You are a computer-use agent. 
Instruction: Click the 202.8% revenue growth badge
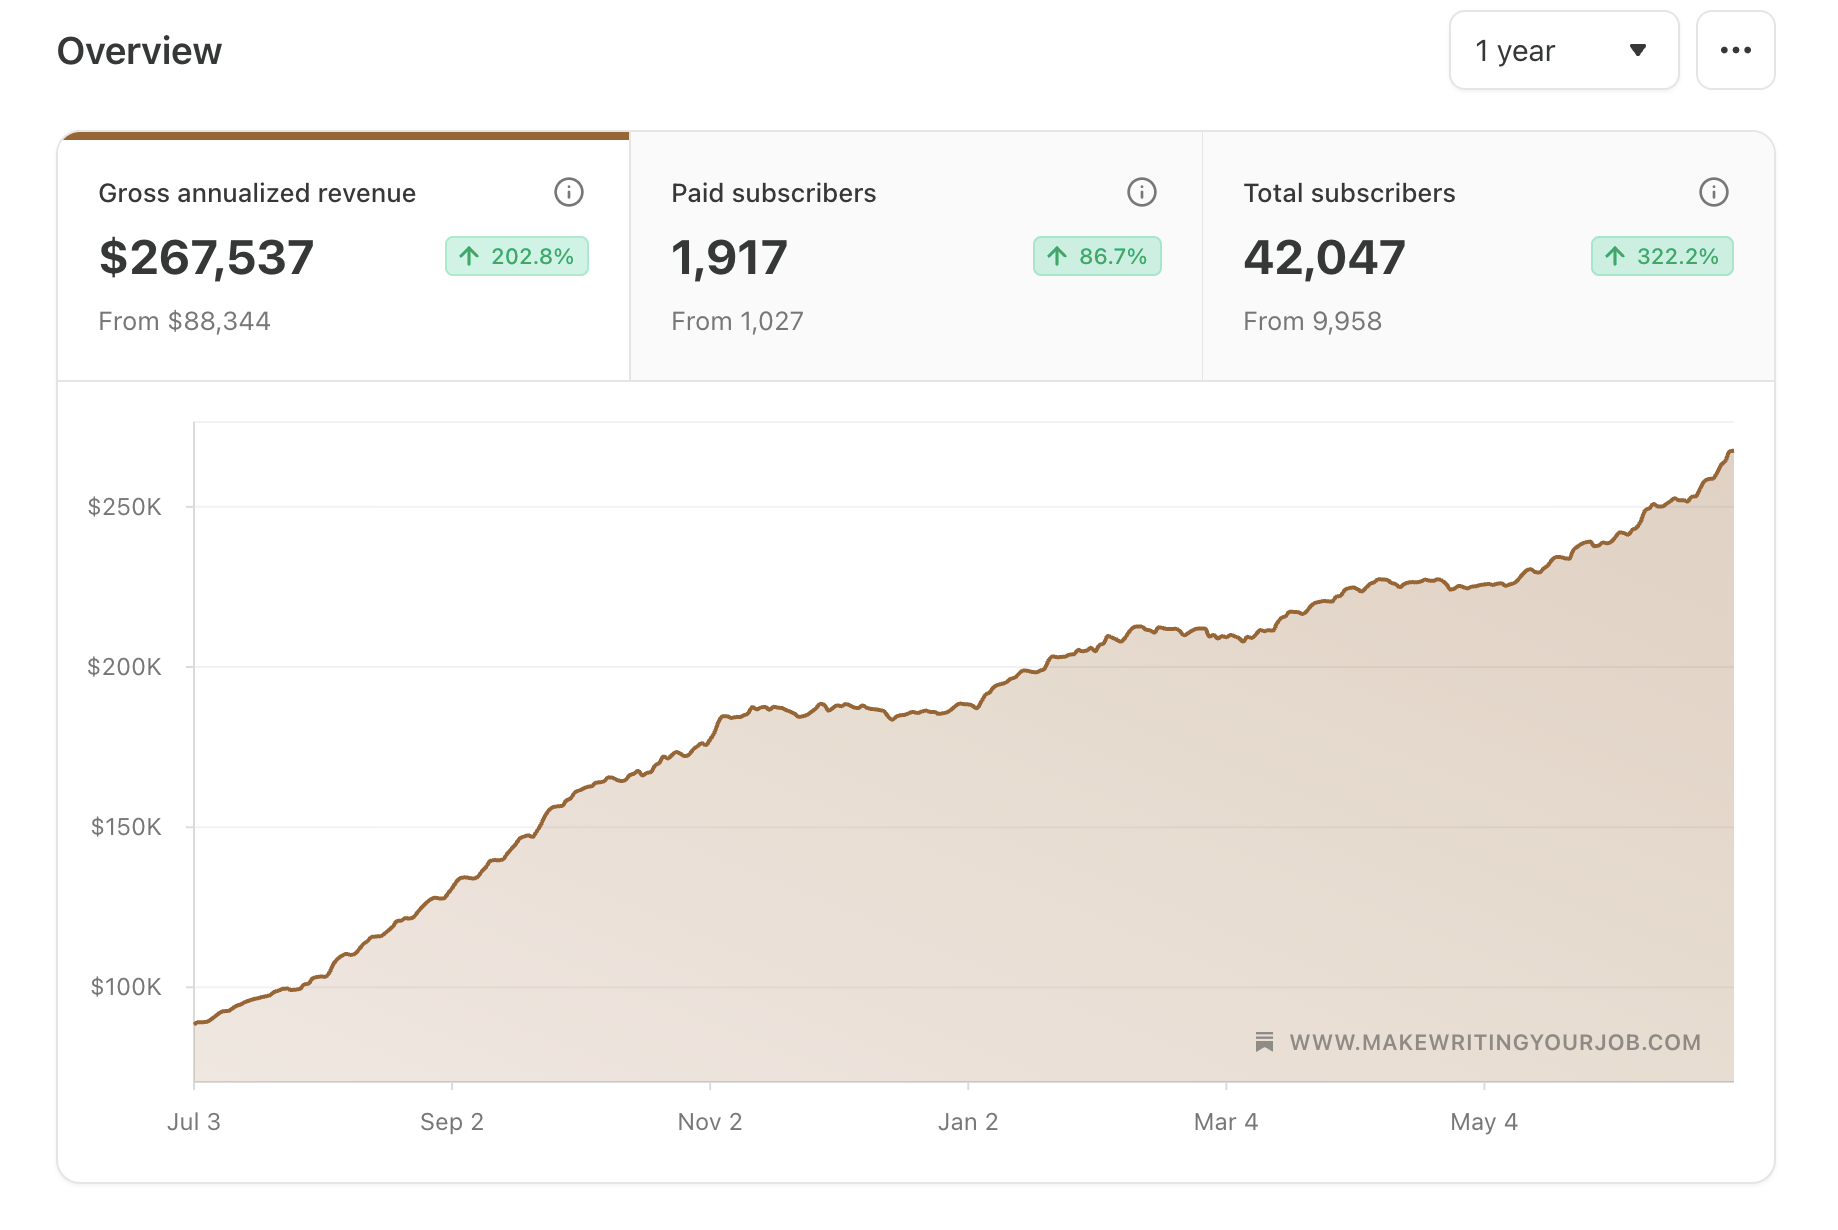(517, 256)
